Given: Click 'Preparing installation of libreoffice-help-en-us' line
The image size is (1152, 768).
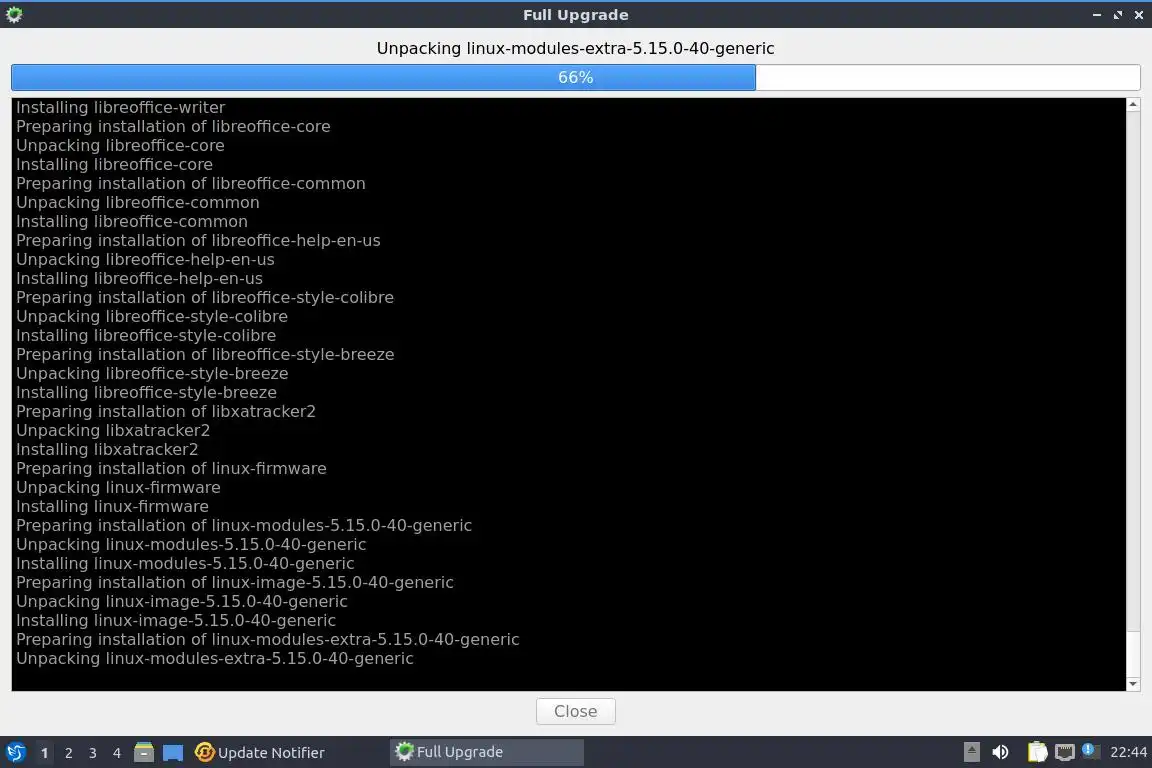Looking at the screenshot, I should (x=198, y=241).
